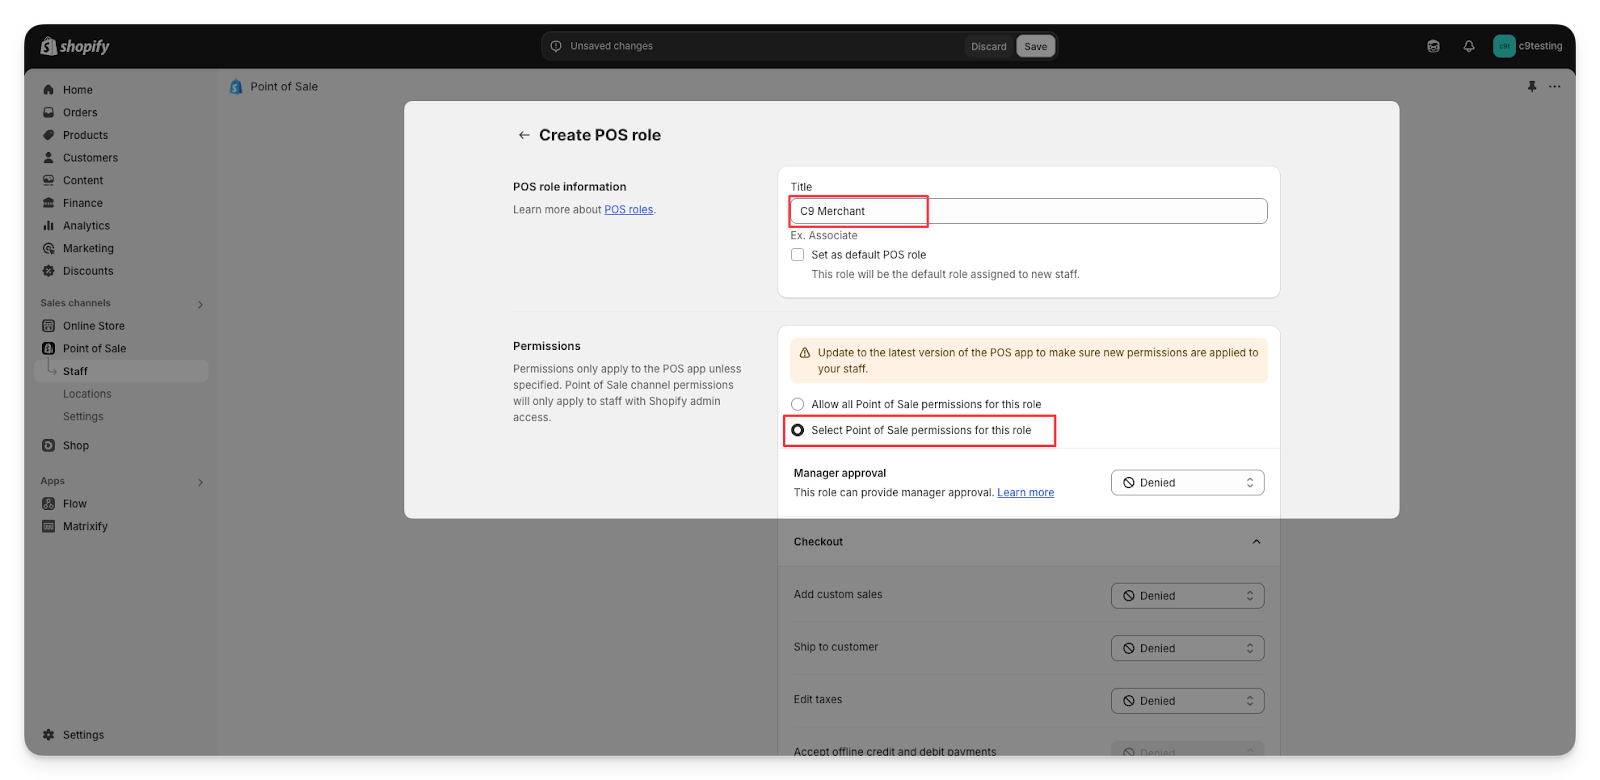Viewport: 1600px width, 780px height.
Task: Select Allow all Point of Sale permissions radio
Action: point(798,405)
